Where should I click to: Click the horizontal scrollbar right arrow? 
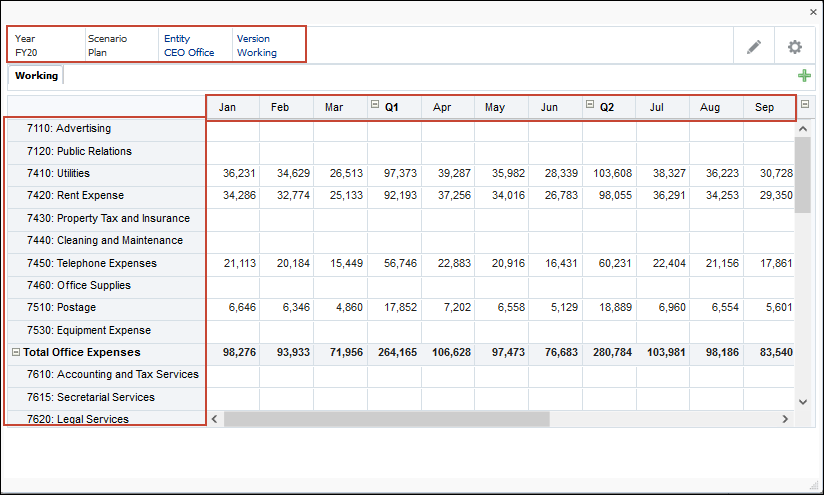(785, 419)
